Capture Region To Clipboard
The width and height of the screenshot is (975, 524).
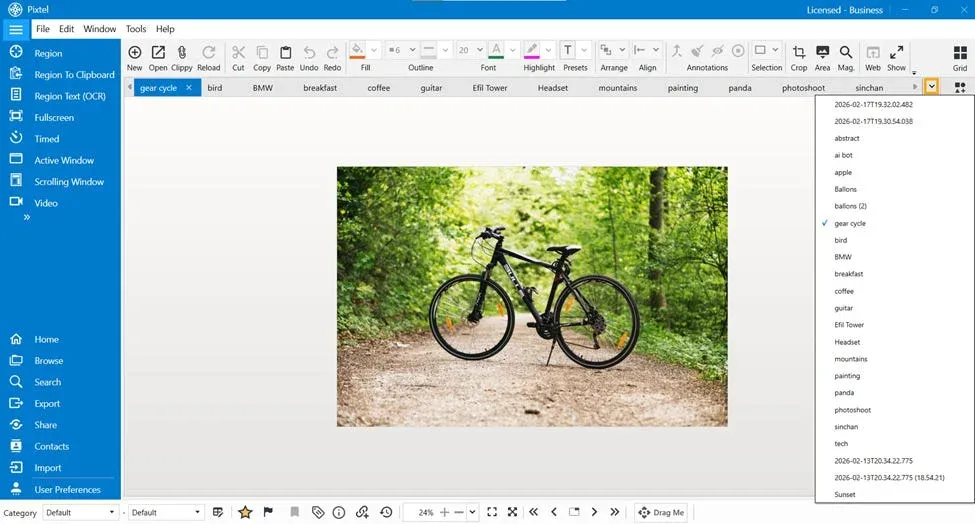[60, 75]
